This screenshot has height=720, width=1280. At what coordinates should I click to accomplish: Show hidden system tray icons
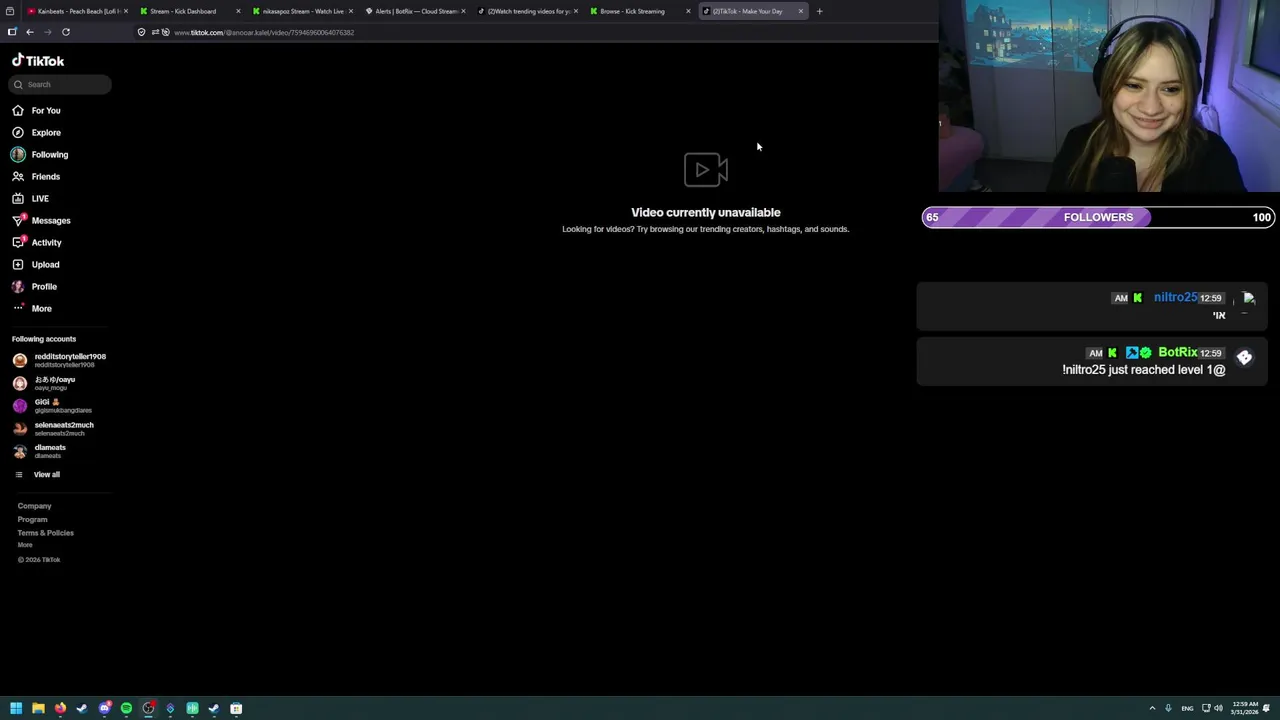coord(1152,708)
